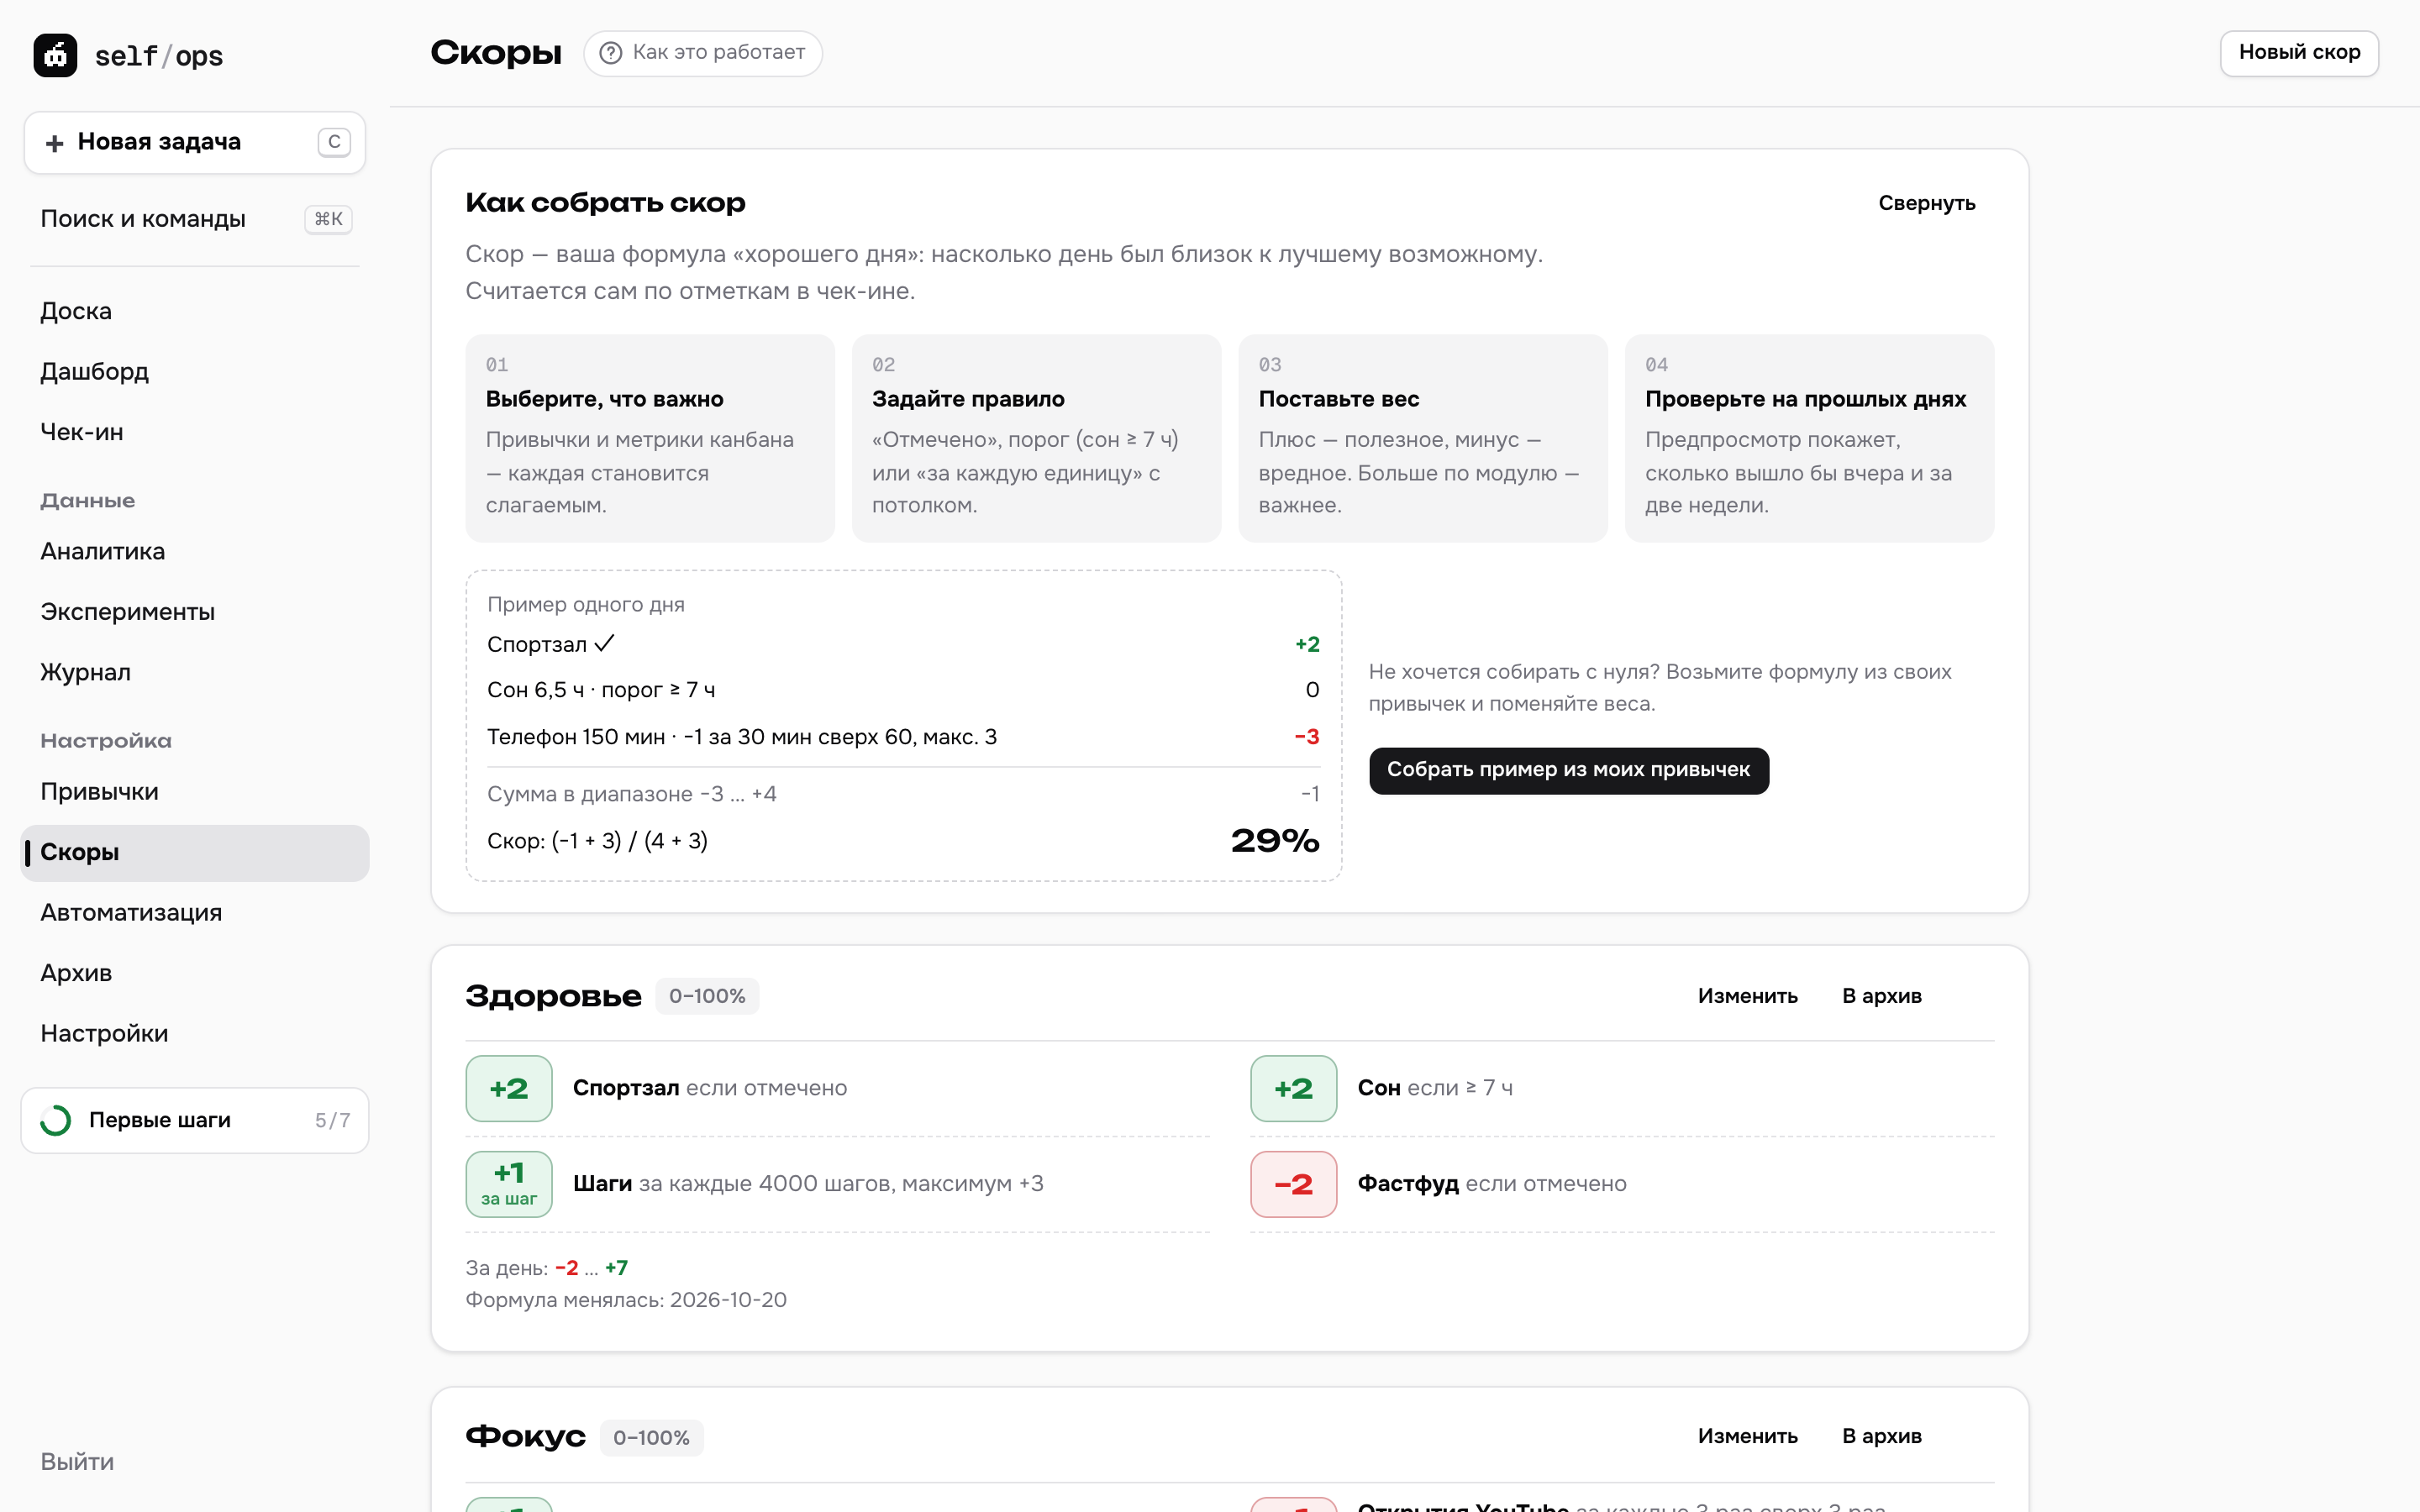2420x1512 pixels.
Task: Click step card 03 Поставьте вес
Action: coord(1422,438)
